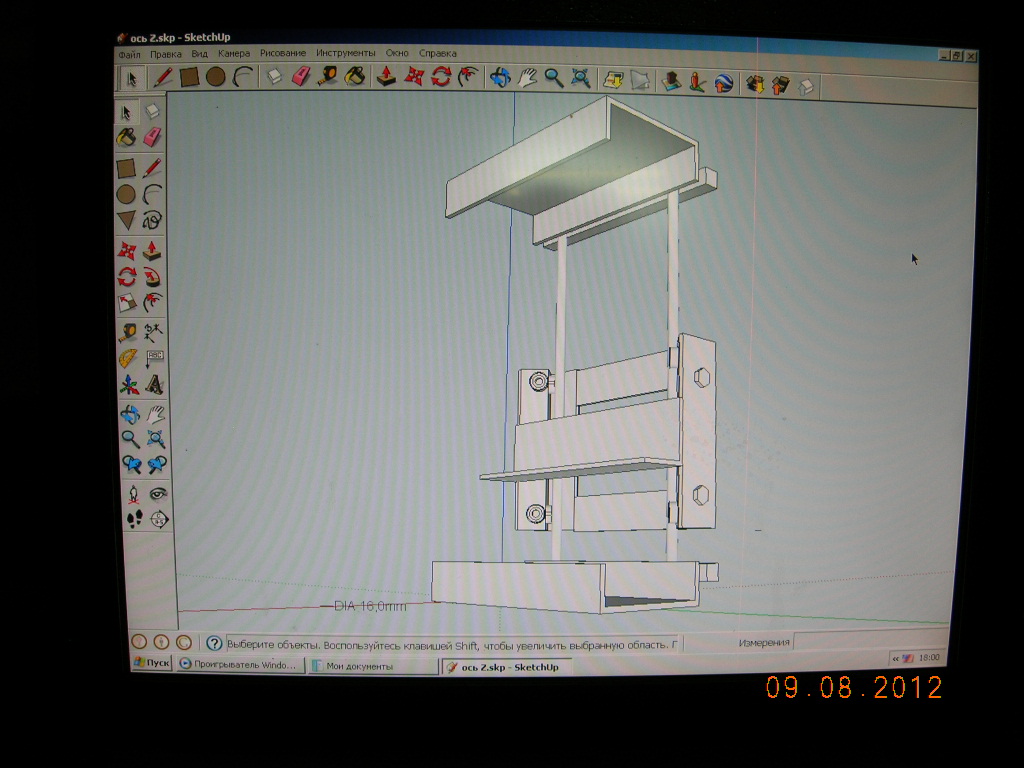The width and height of the screenshot is (1024, 768).
Task: Click Make Component in top toolbar
Action: click(x=274, y=77)
